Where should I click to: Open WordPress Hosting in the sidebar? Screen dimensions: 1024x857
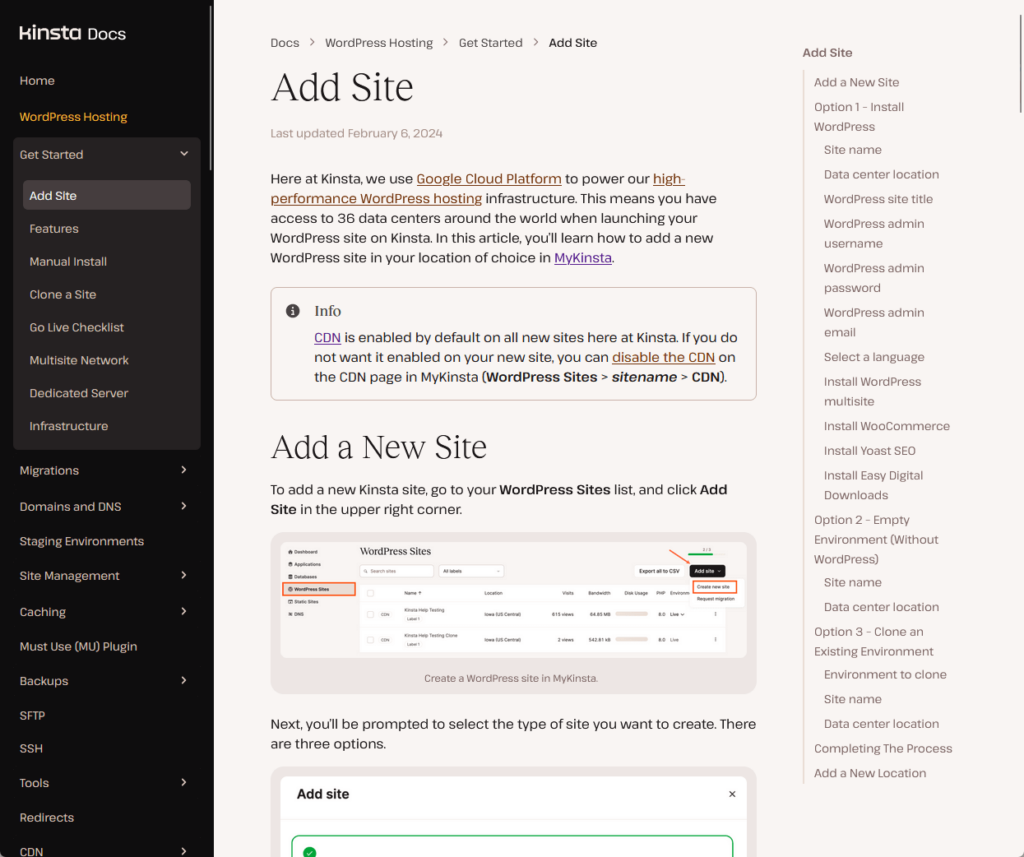pos(73,117)
